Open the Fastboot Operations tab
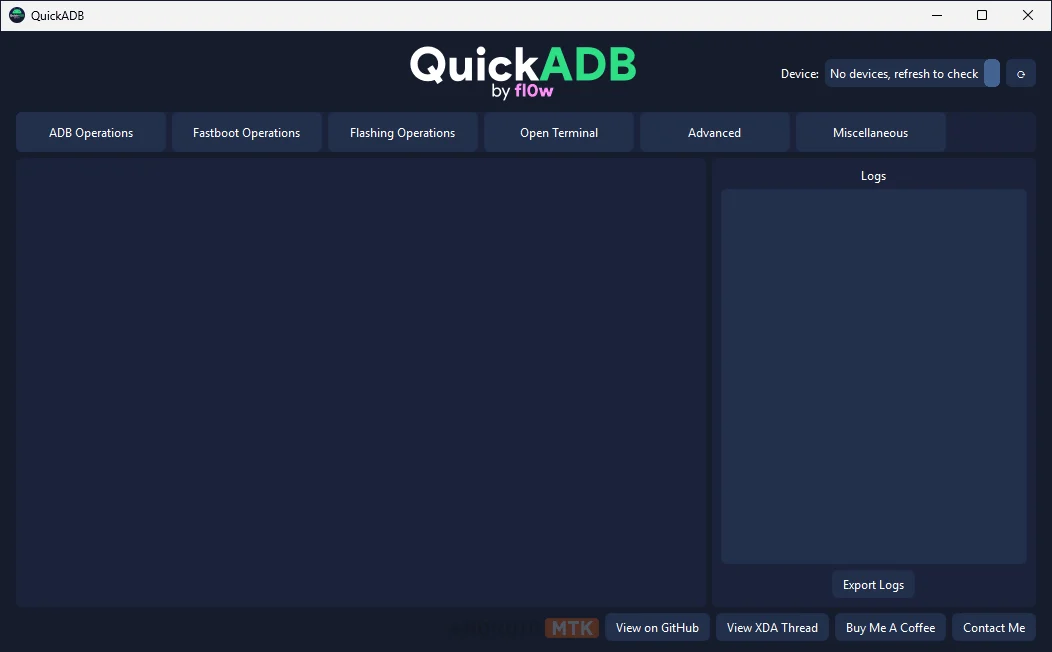Screen dimensions: 1052x652 (x=246, y=133)
